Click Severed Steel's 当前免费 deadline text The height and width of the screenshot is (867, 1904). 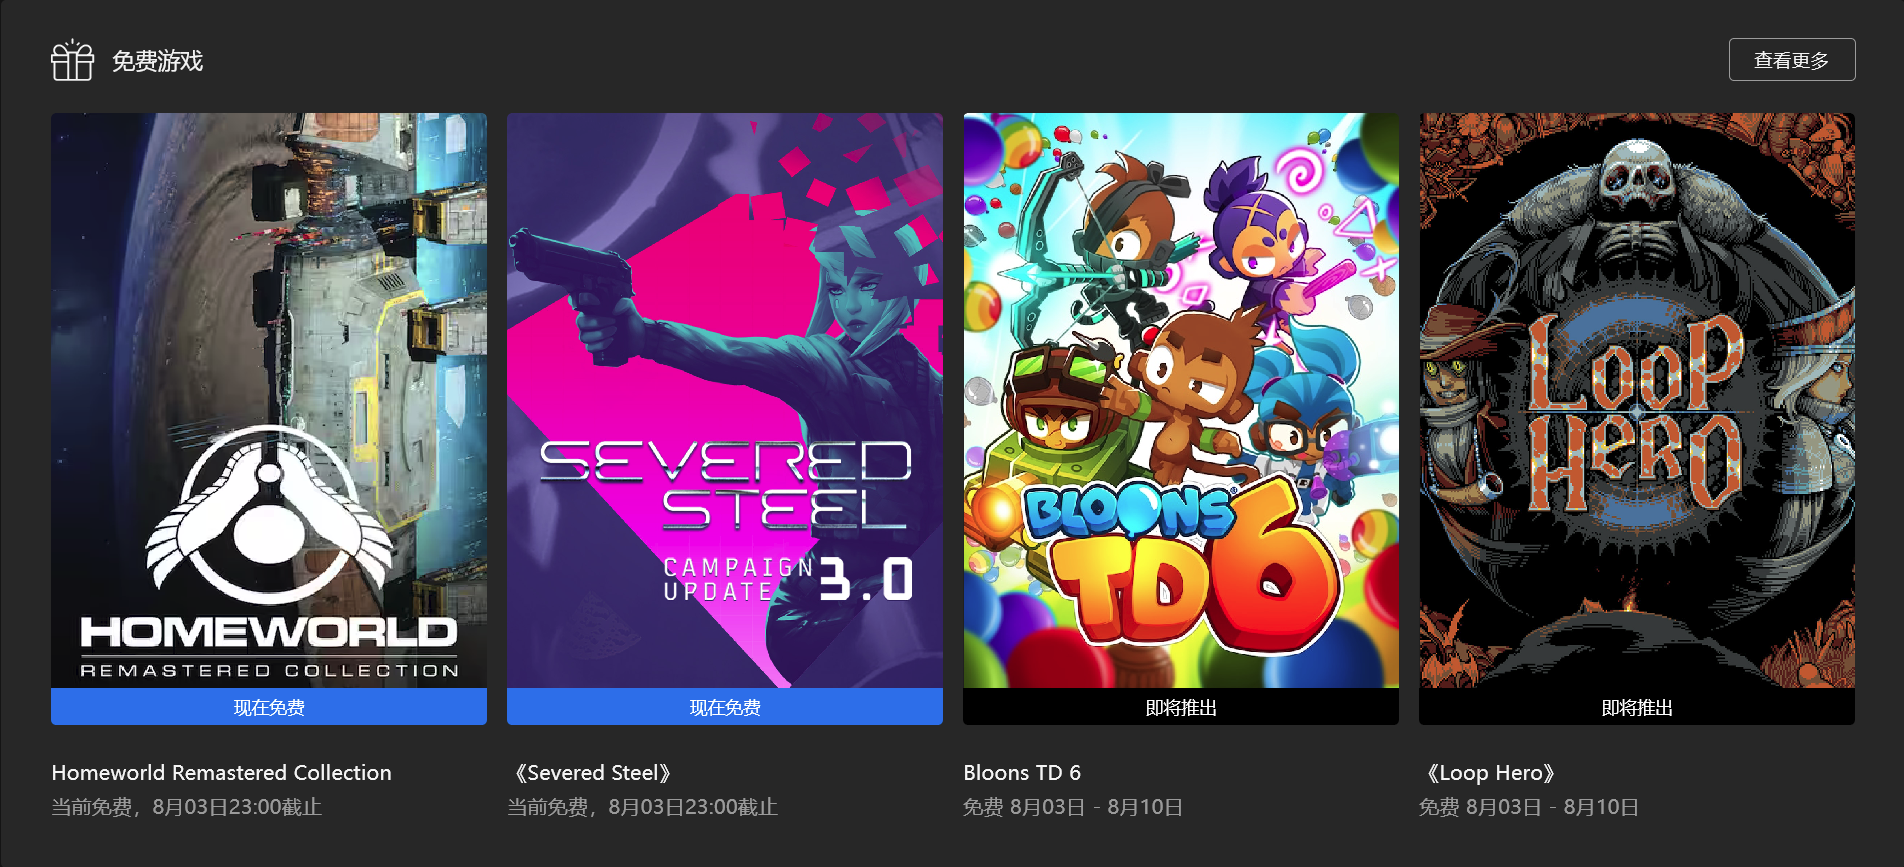[x=643, y=807]
